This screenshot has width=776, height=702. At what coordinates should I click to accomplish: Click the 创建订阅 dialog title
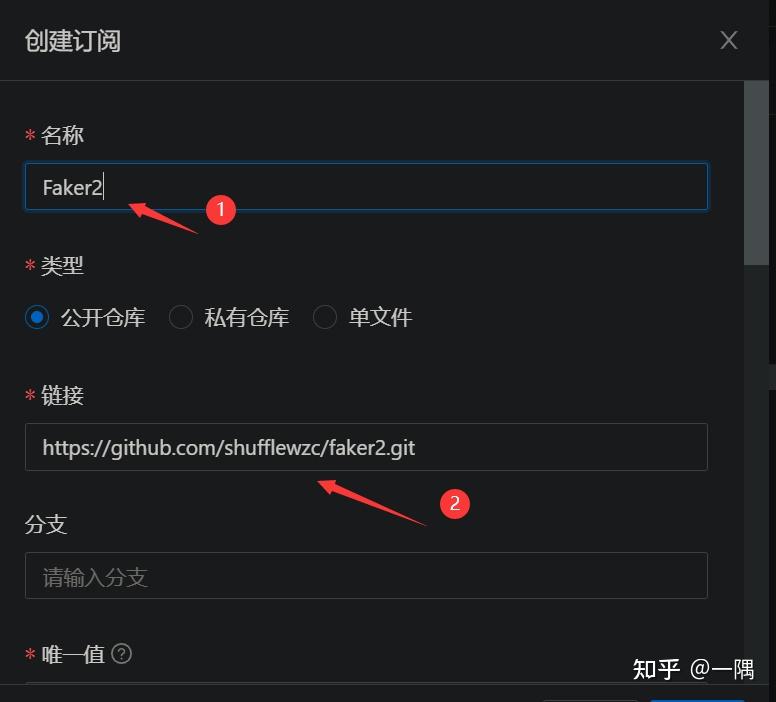click(x=73, y=41)
